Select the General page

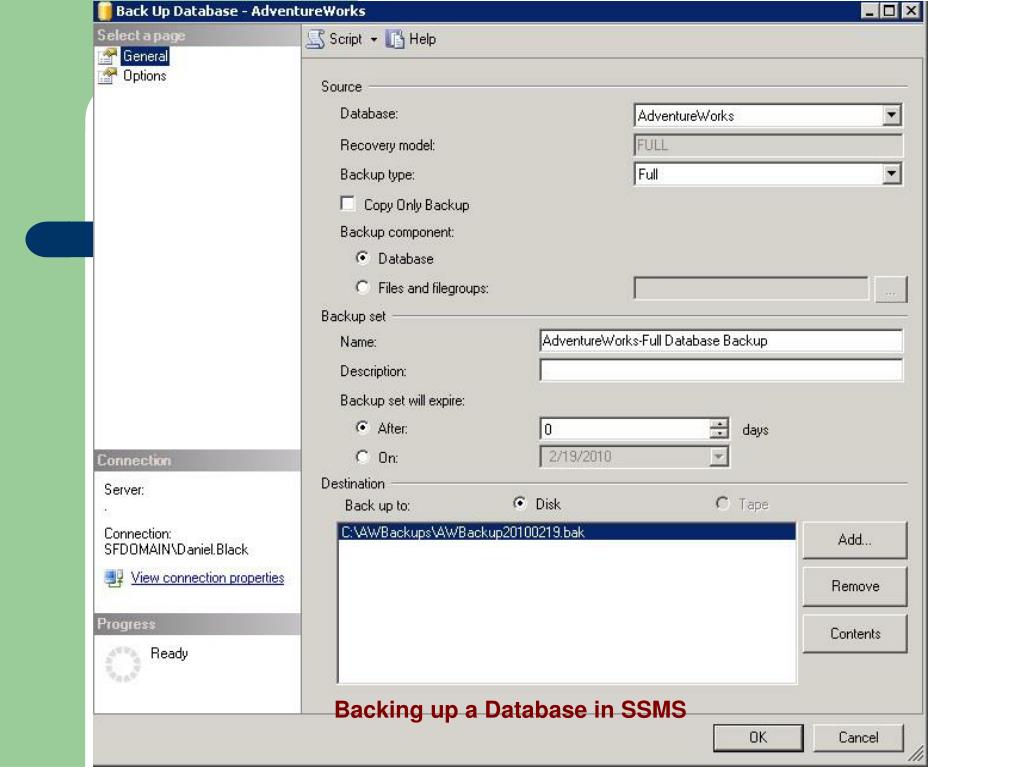(145, 56)
